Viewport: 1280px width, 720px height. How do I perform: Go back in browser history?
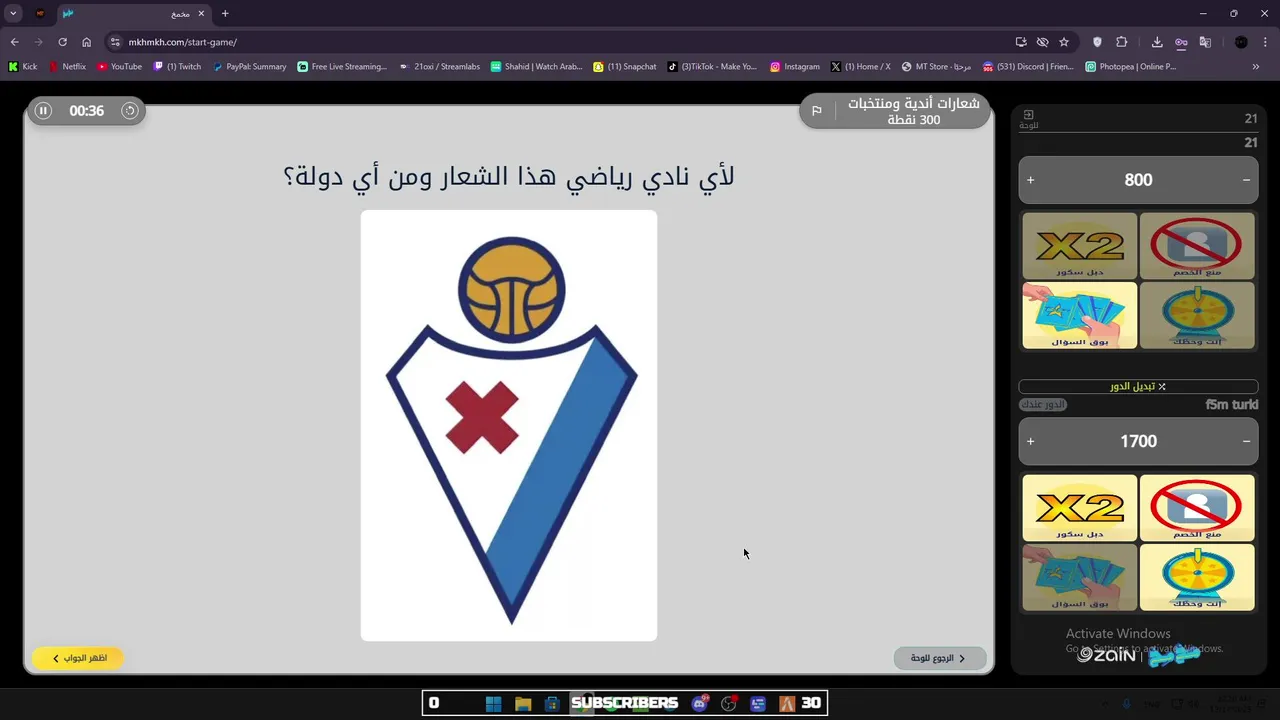tap(14, 42)
